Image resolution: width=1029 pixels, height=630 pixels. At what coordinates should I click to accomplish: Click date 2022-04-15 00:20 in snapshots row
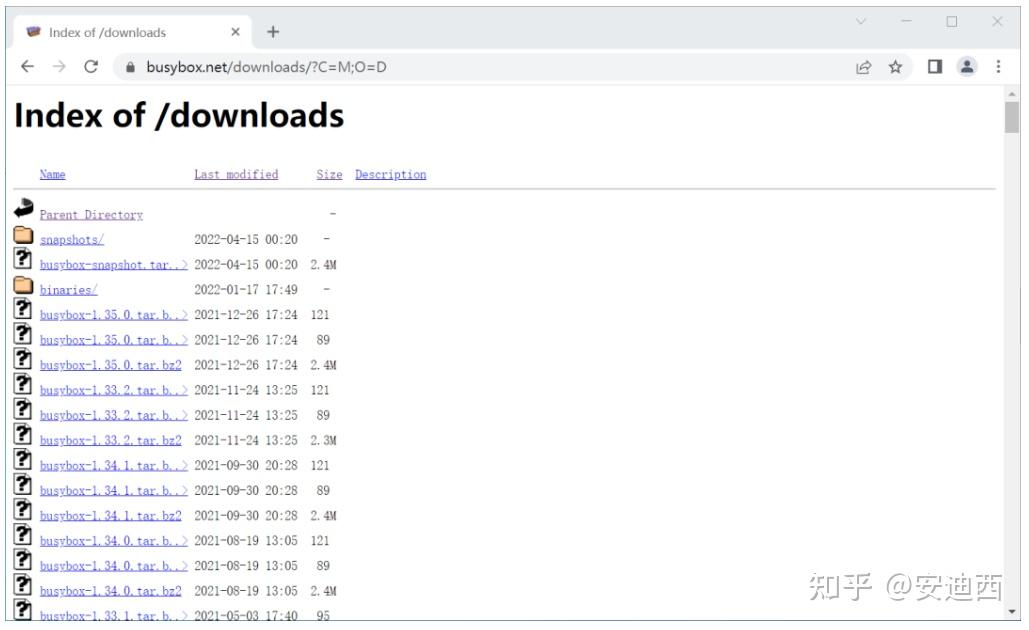click(x=246, y=240)
